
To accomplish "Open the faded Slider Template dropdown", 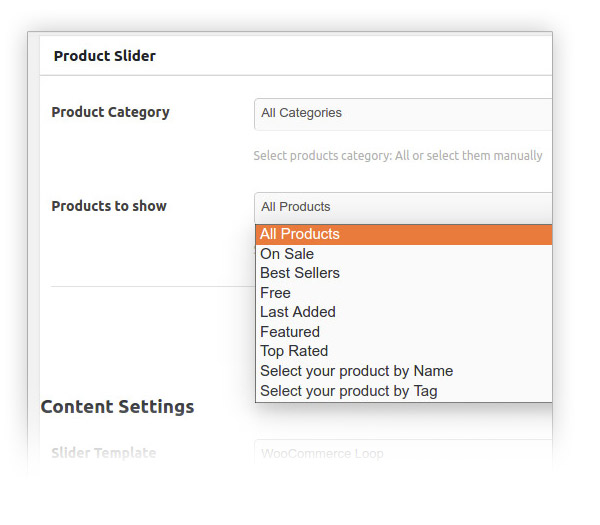I will (x=402, y=453).
